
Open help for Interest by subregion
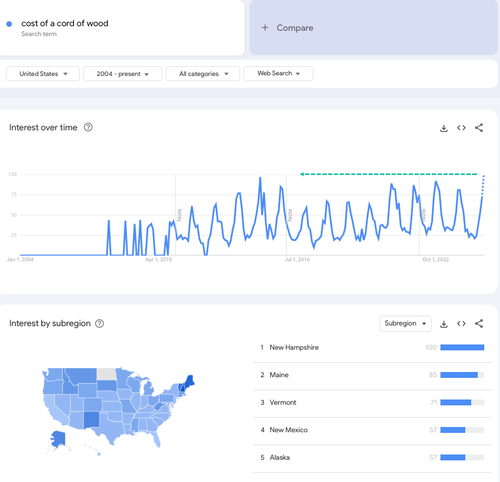(99, 323)
